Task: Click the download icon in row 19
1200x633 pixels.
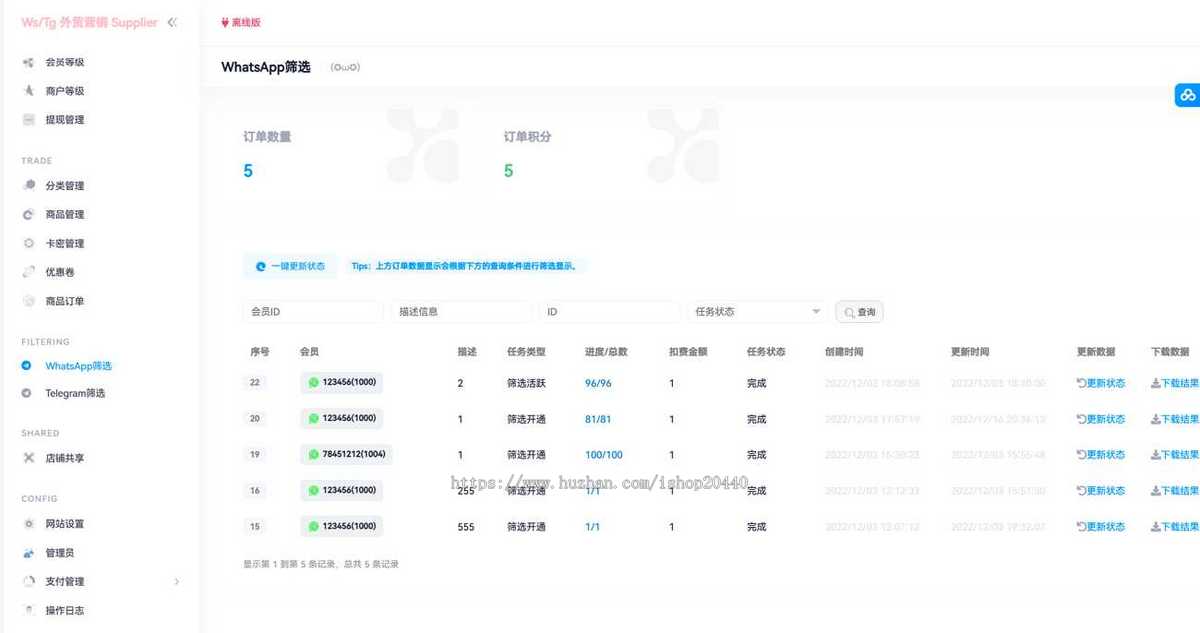Action: click(1155, 455)
